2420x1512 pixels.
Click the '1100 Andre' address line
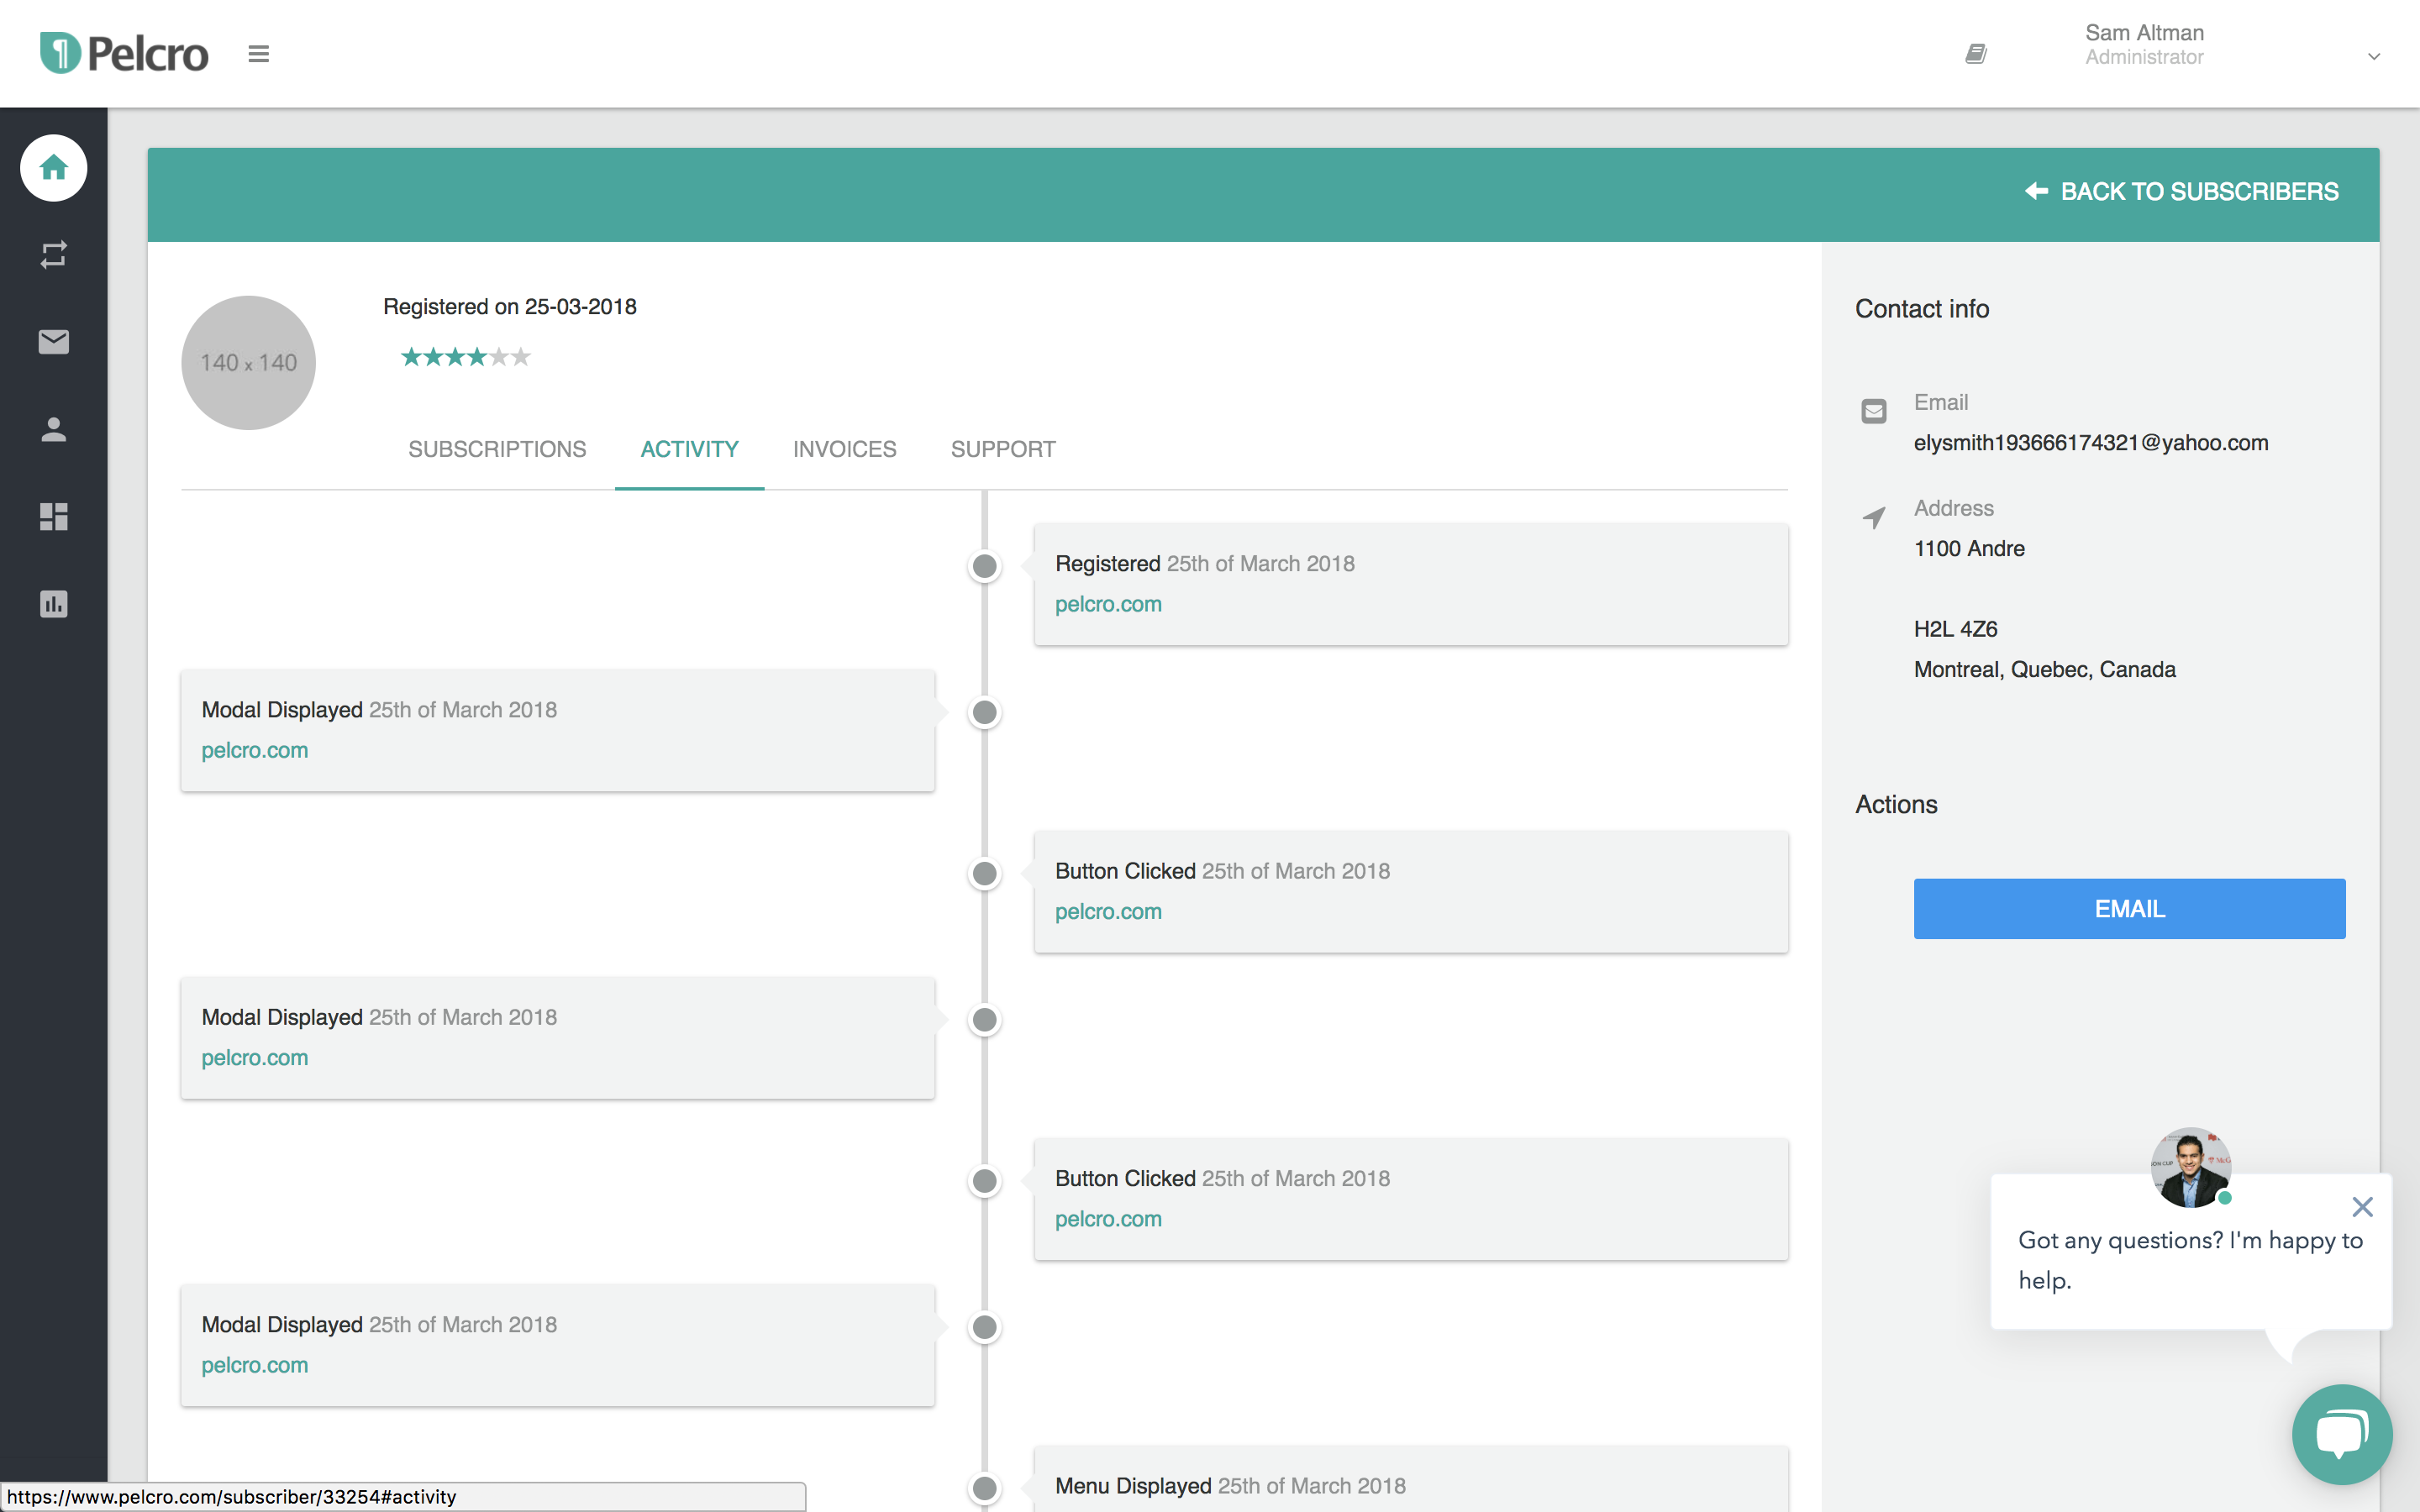pyautogui.click(x=1969, y=549)
